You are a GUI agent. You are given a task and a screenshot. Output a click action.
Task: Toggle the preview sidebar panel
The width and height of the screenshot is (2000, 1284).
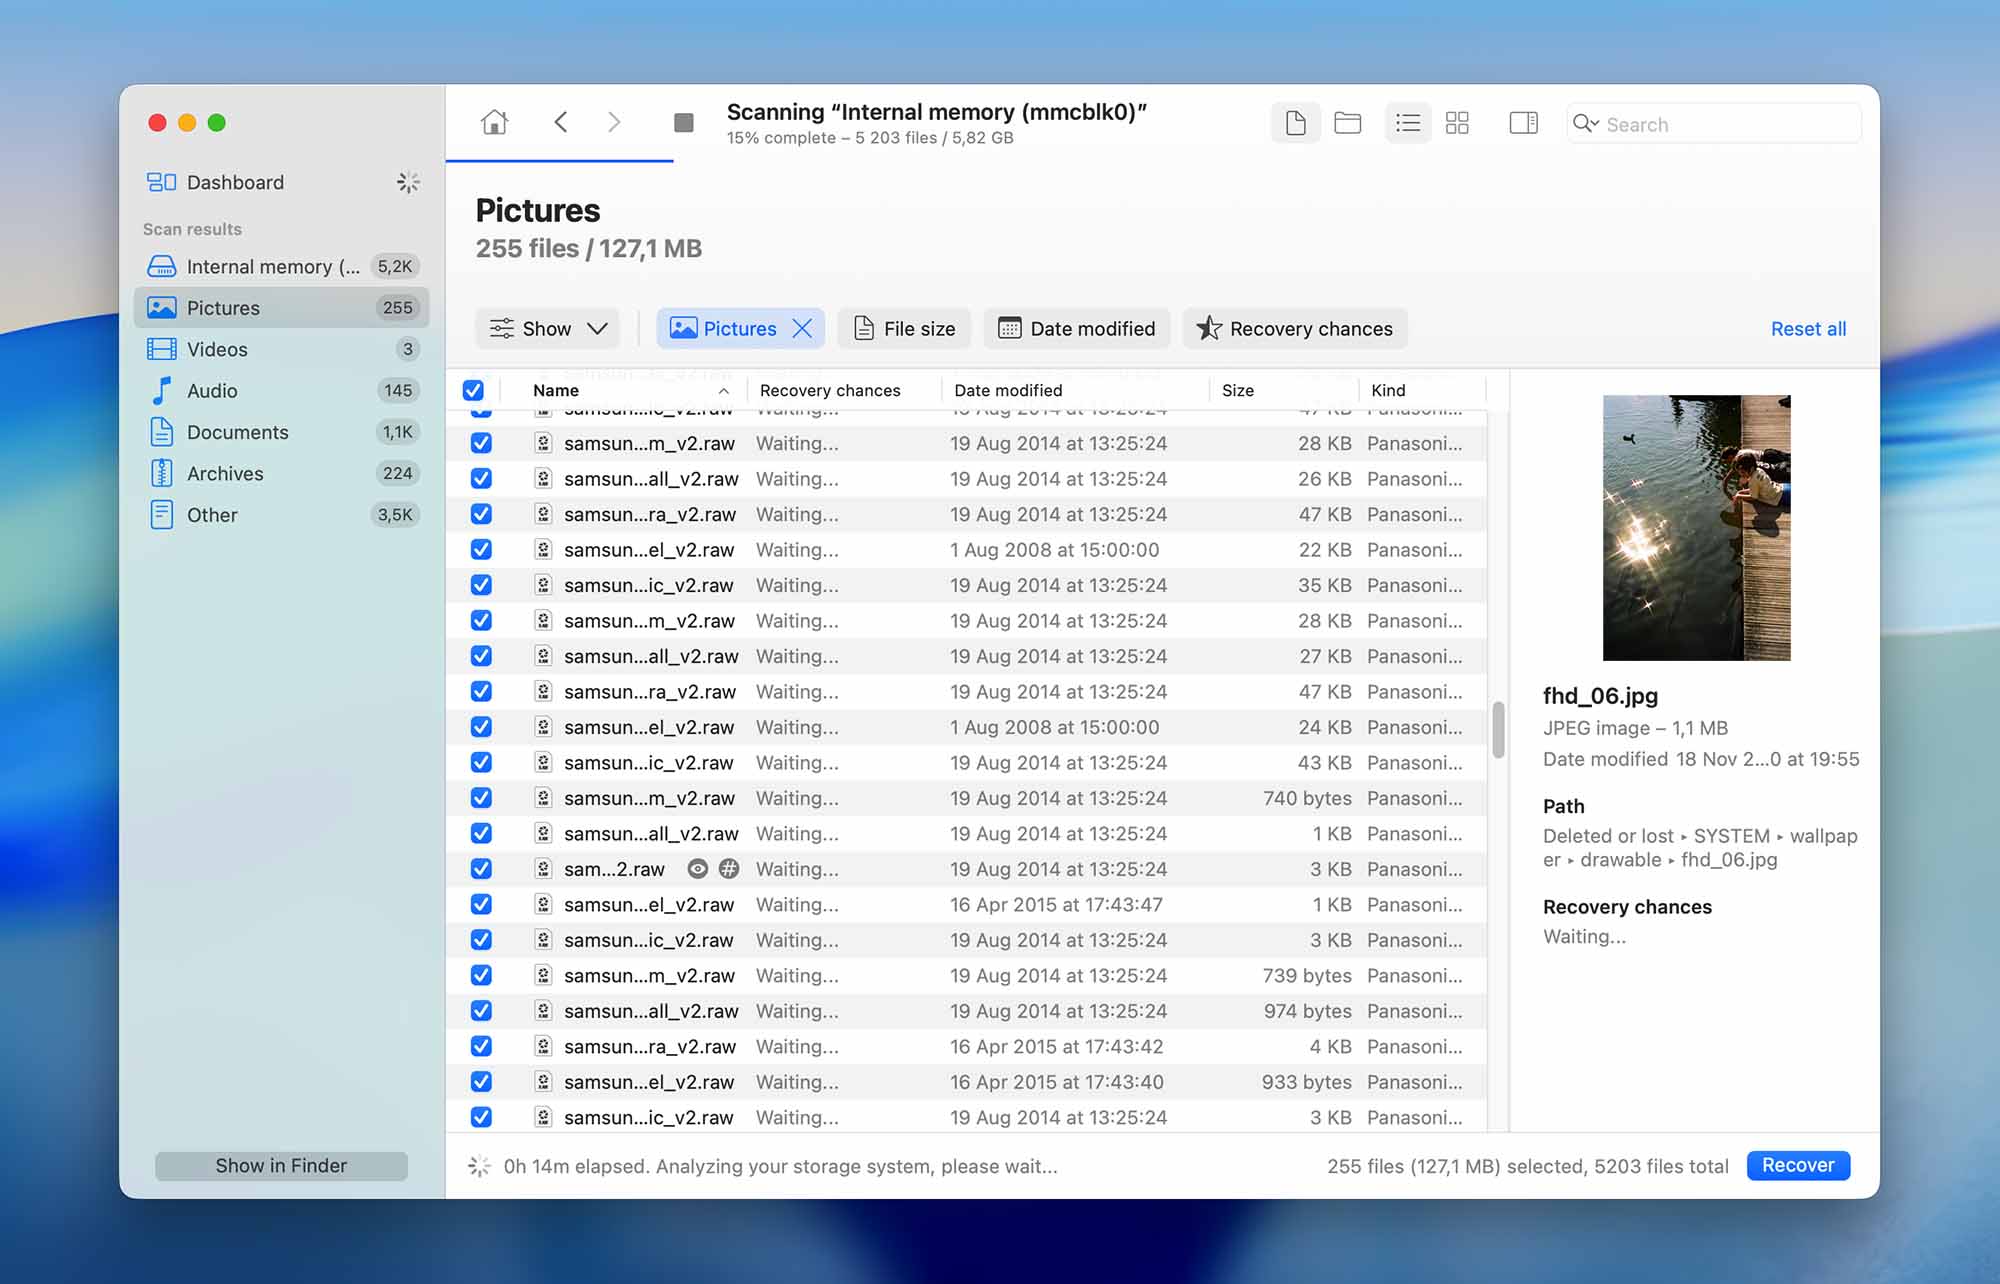click(1523, 122)
